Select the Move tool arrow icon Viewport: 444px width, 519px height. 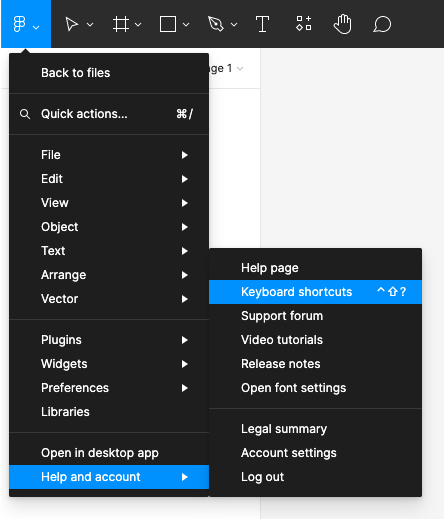[x=71, y=24]
